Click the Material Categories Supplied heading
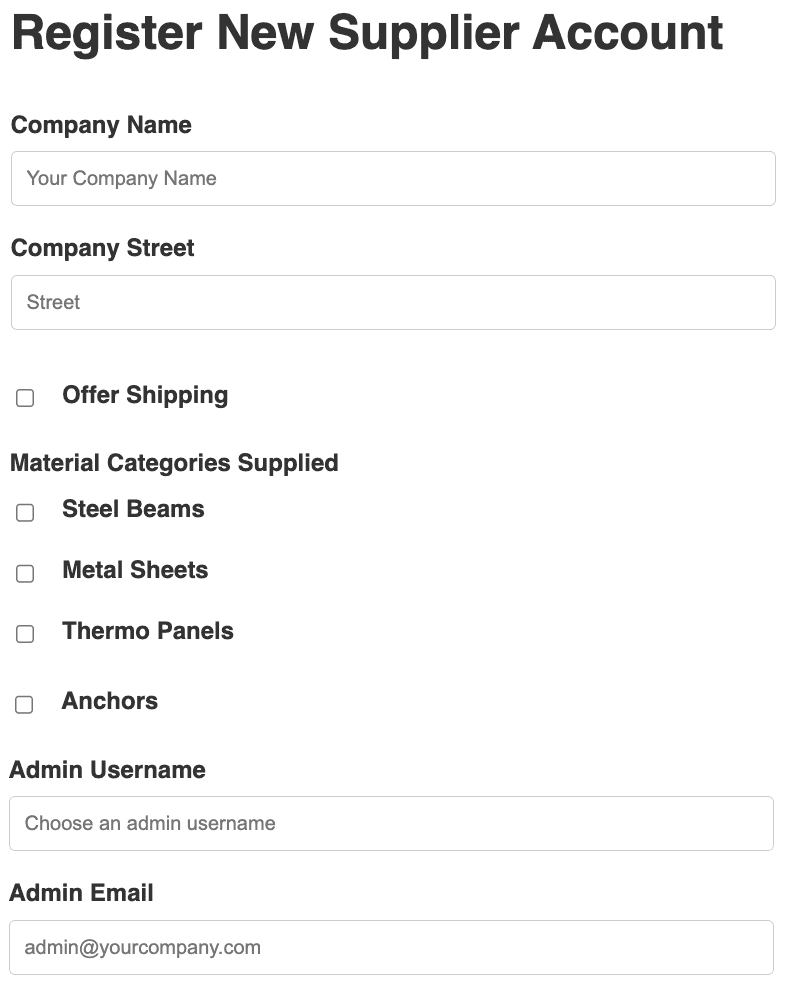This screenshot has width=801, height=995. (174, 463)
